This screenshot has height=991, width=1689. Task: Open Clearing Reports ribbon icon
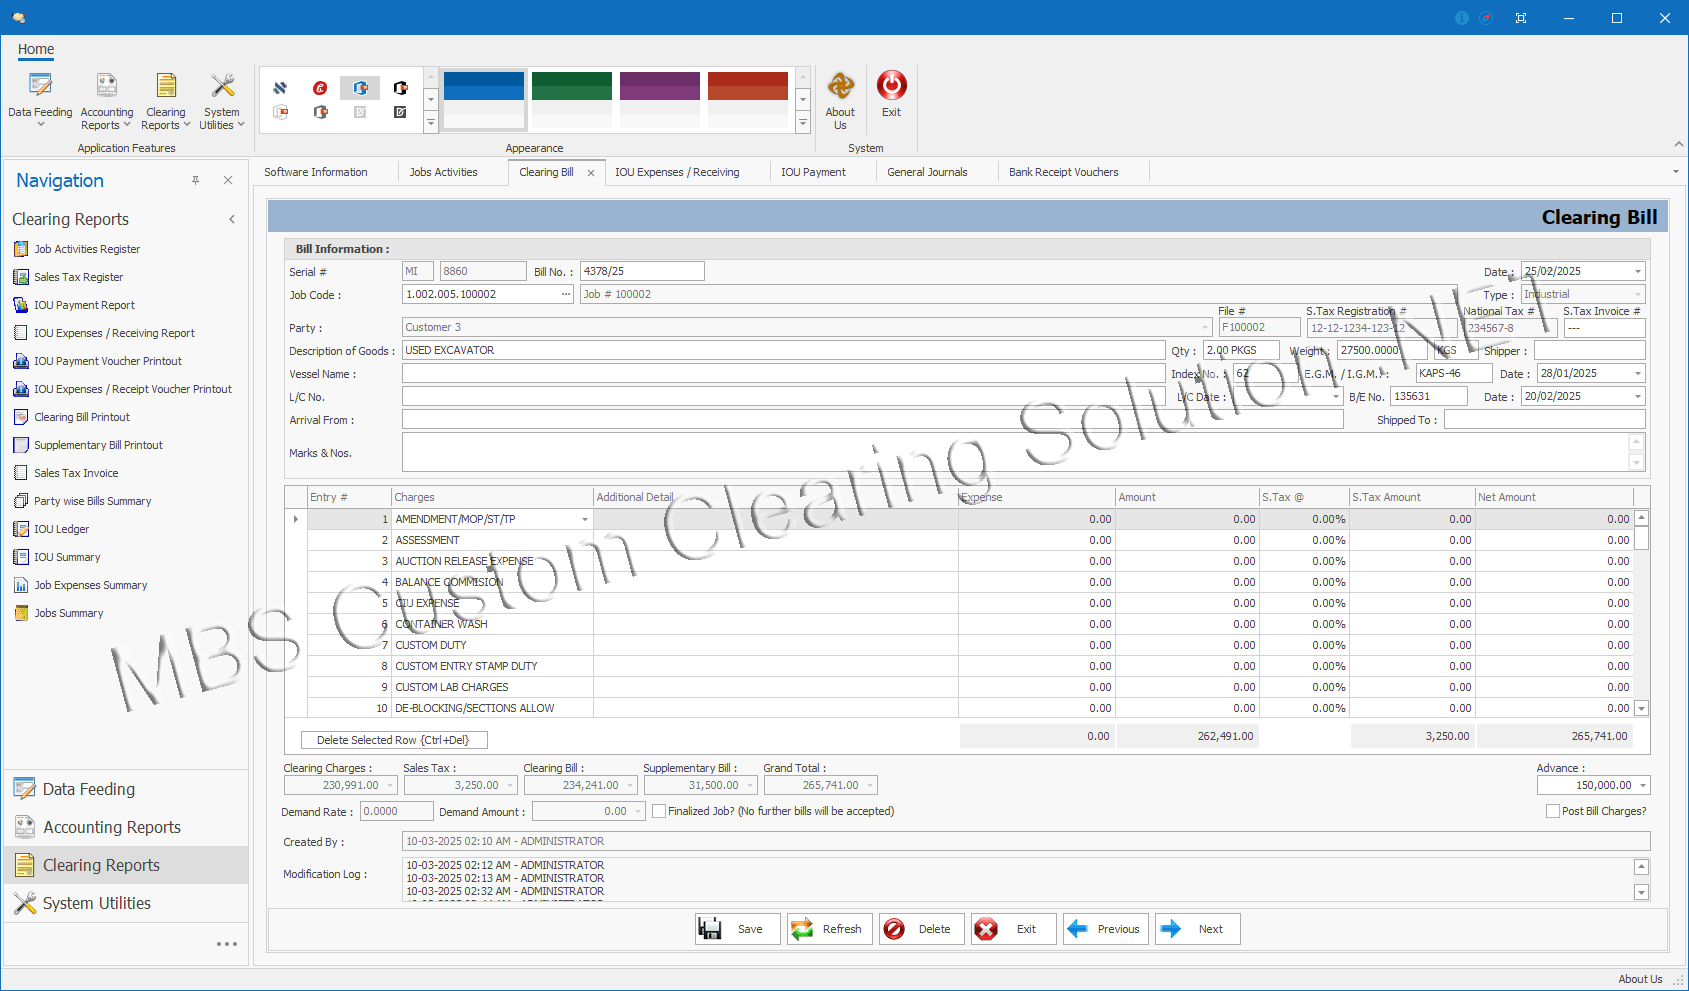(165, 100)
